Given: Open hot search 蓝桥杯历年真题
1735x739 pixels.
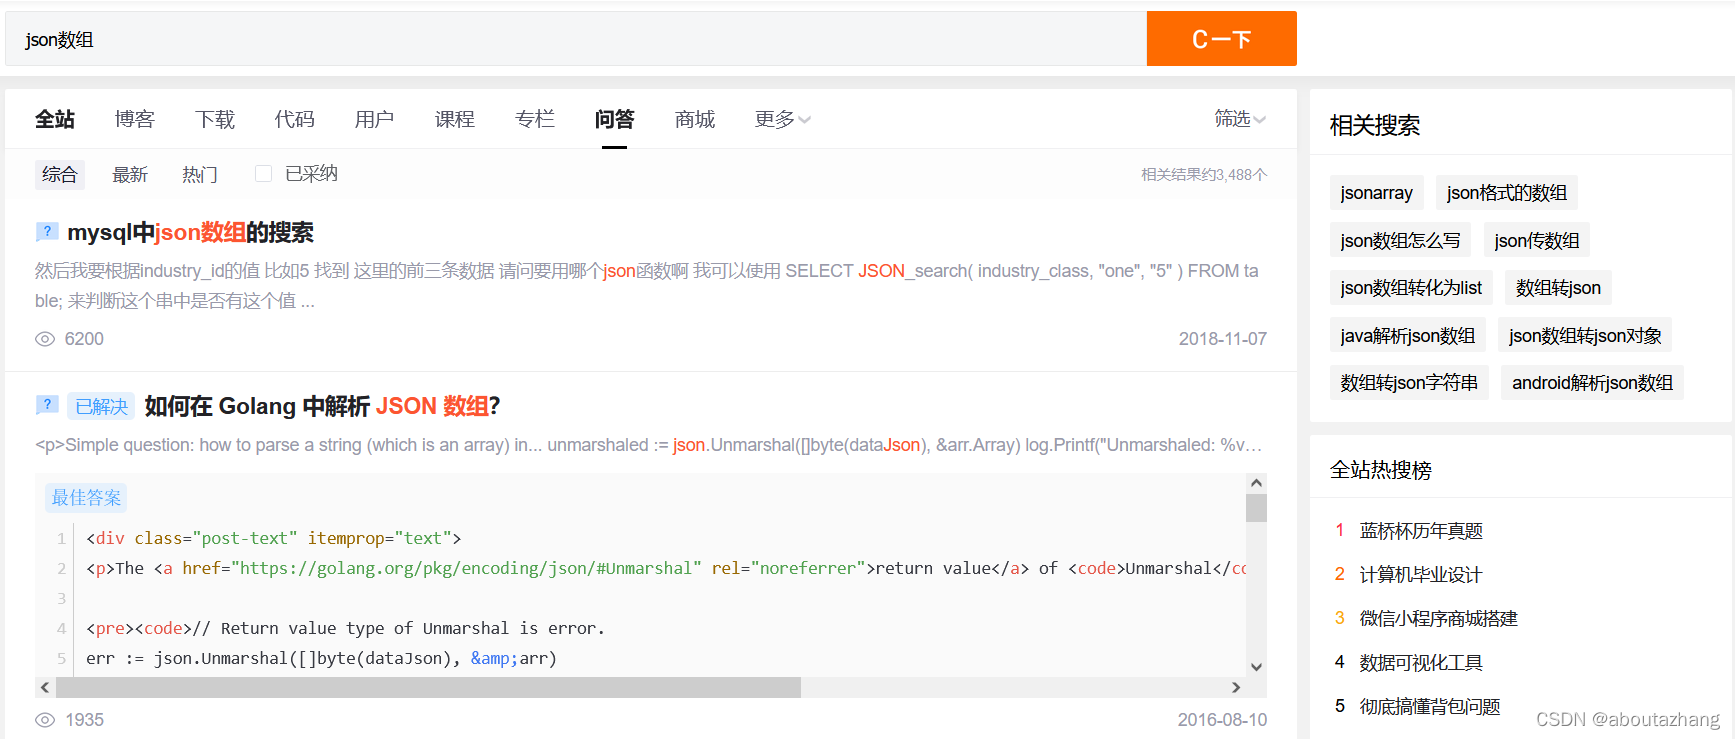Looking at the screenshot, I should click(1421, 531).
